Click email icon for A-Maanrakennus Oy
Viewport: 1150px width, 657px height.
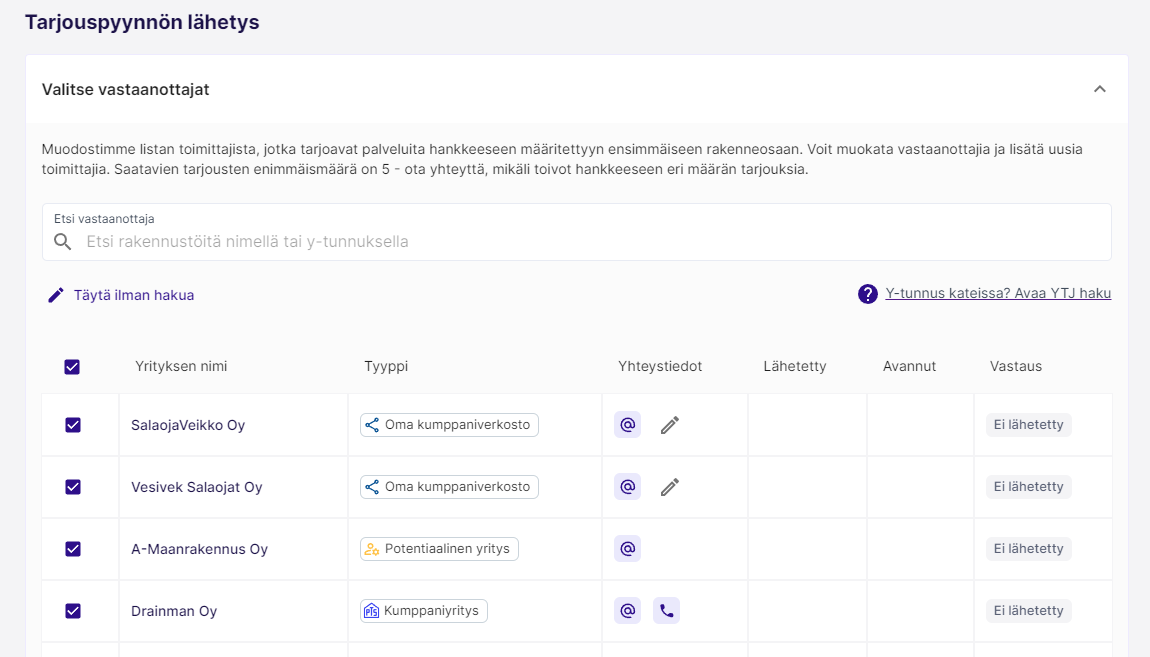tap(627, 549)
